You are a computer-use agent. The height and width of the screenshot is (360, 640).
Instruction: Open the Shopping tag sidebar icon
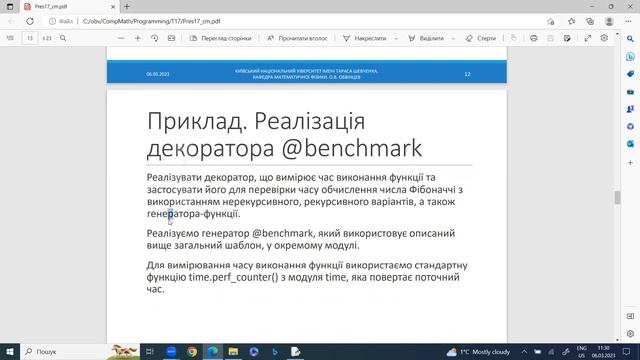coord(630,74)
